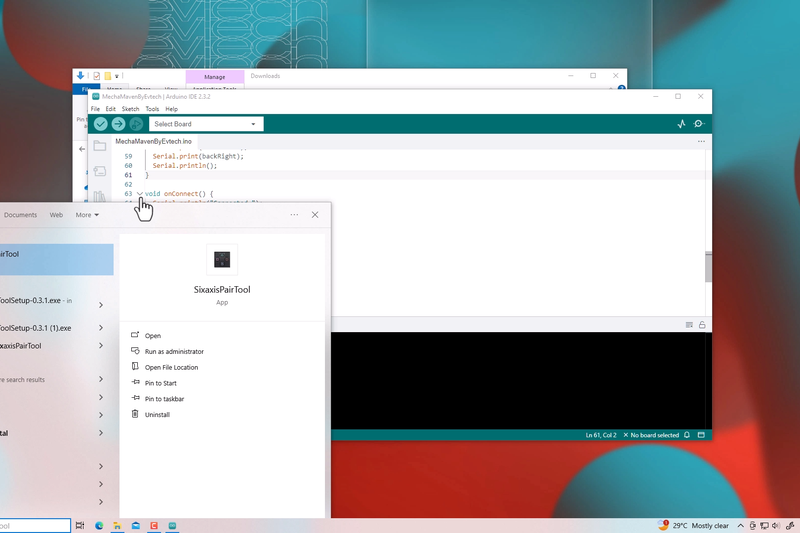Image resolution: width=800 pixels, height=533 pixels.
Task: Click Pin to taskbar
Action: click(x=164, y=399)
